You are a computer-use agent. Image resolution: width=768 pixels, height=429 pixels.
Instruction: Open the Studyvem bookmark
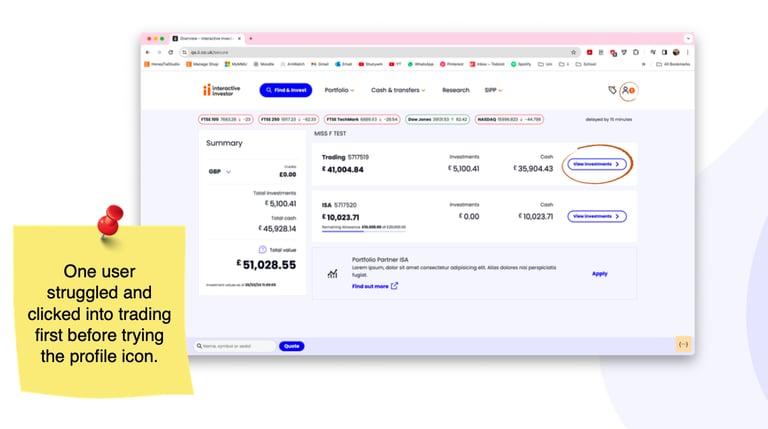pyautogui.click(x=370, y=64)
